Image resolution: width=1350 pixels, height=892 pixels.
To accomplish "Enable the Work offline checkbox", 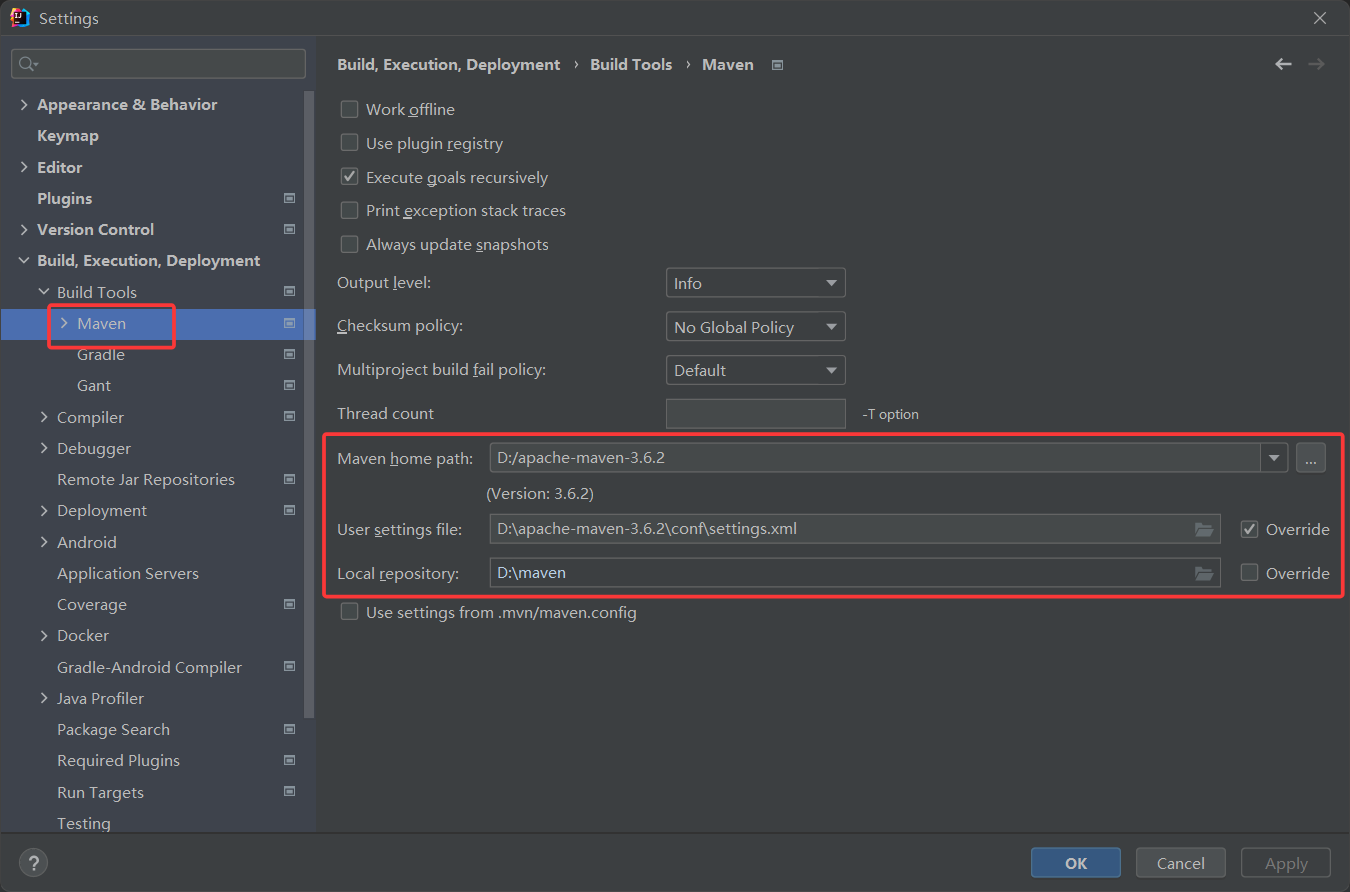I will tap(349, 109).
